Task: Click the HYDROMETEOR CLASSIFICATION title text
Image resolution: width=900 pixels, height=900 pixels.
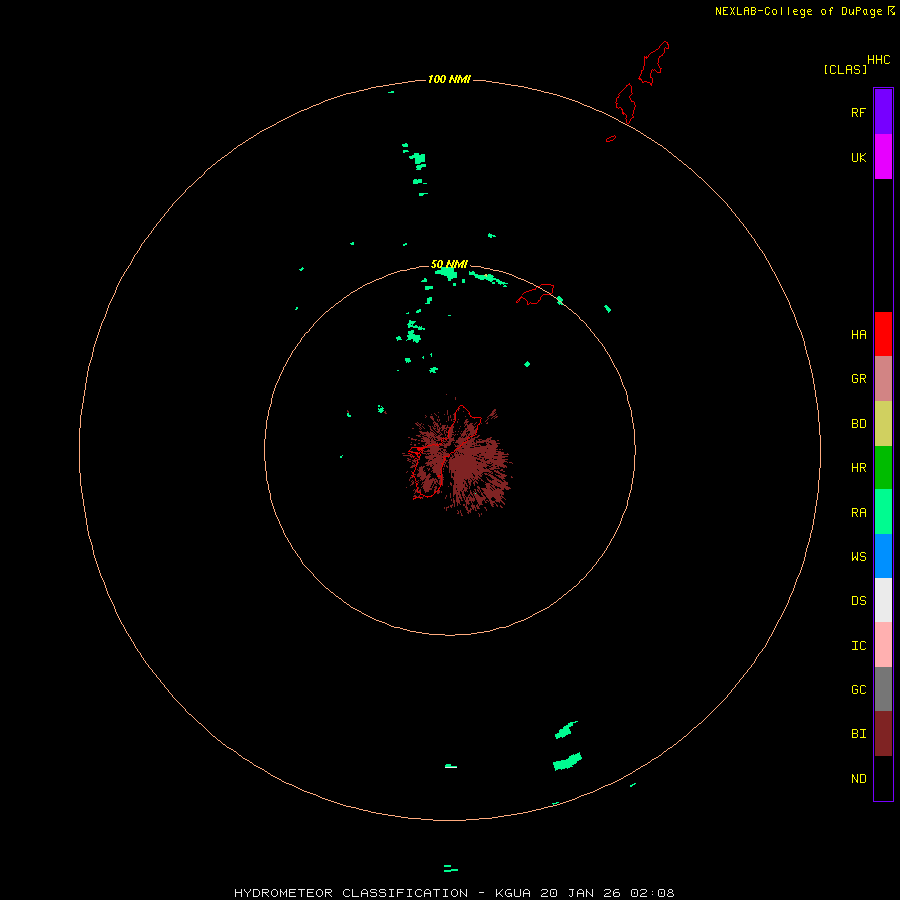Action: 351,893
